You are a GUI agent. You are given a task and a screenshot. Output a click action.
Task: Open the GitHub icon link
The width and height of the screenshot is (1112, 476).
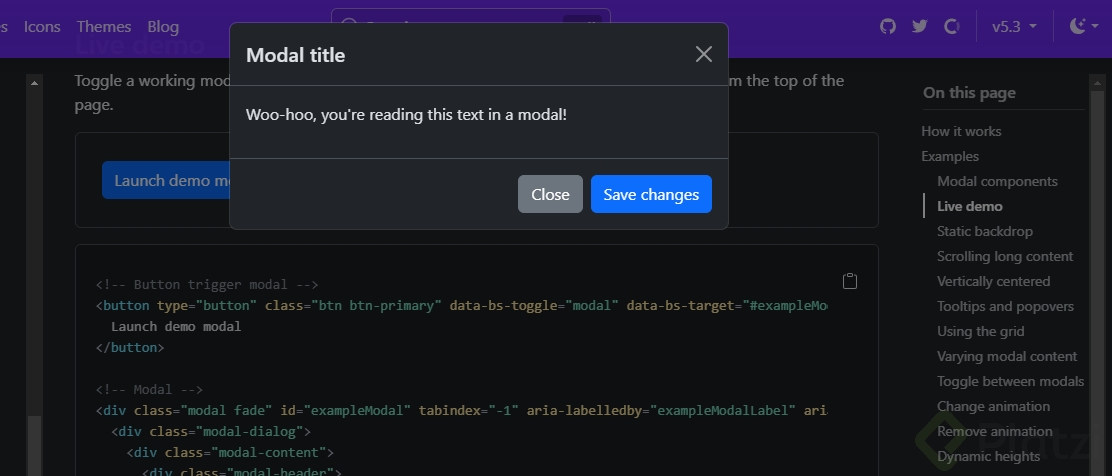(888, 26)
